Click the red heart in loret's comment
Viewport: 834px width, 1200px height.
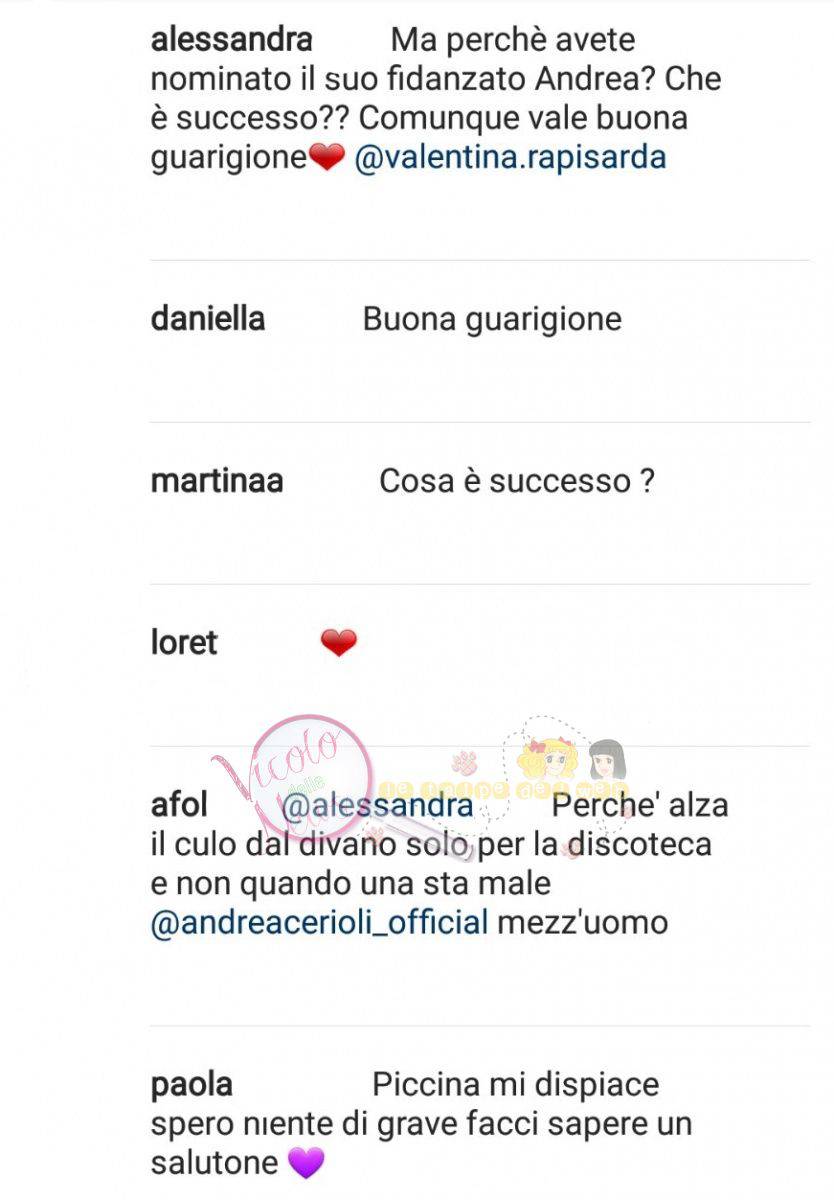click(339, 644)
